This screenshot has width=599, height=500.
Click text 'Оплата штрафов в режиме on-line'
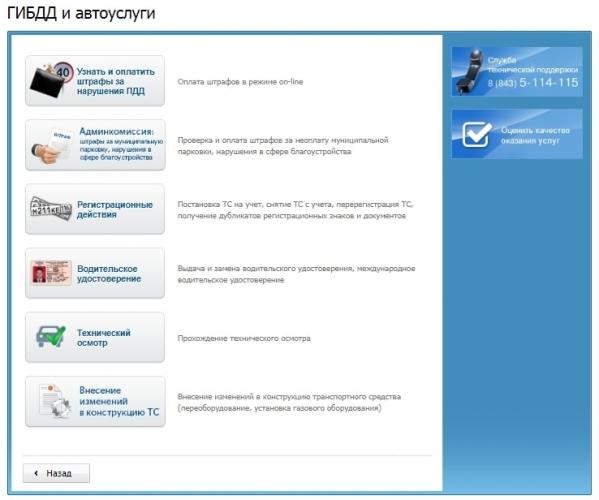240,82
